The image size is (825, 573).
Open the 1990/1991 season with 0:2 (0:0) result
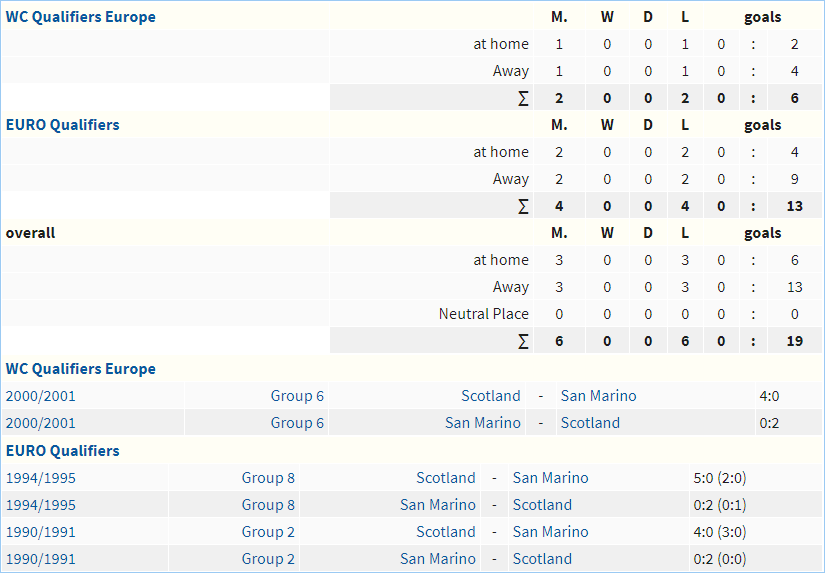tap(40, 559)
